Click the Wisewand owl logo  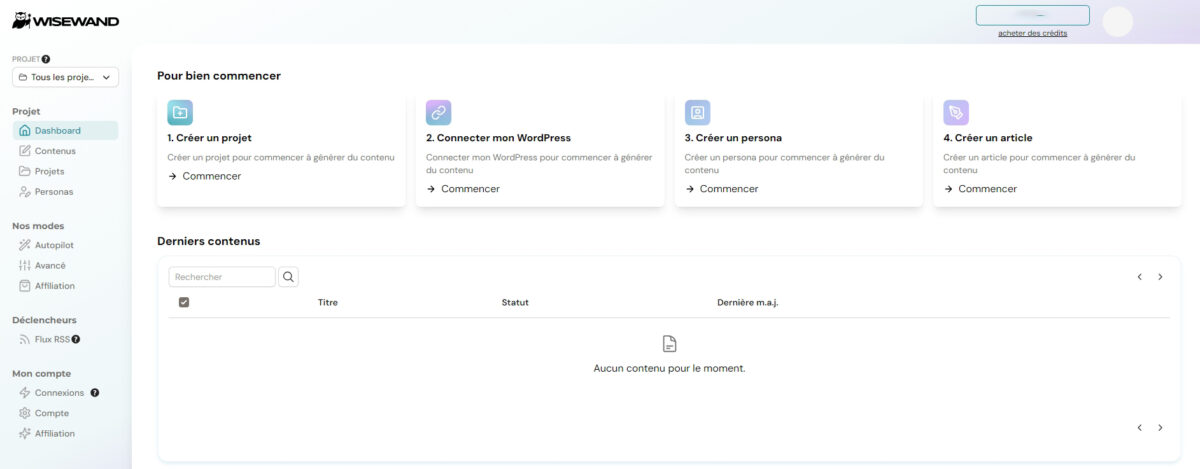(20, 20)
